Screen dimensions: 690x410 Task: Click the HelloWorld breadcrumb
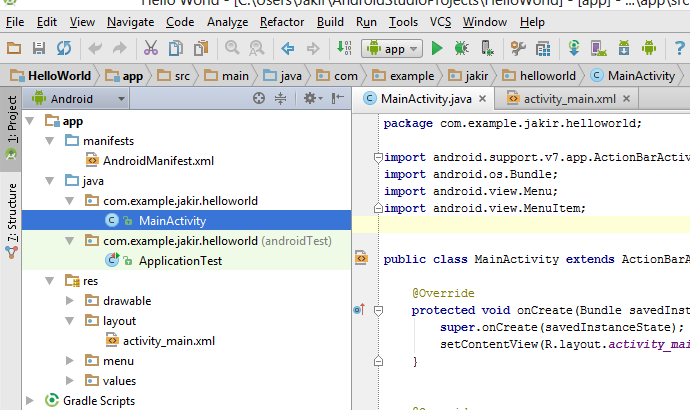pos(50,75)
